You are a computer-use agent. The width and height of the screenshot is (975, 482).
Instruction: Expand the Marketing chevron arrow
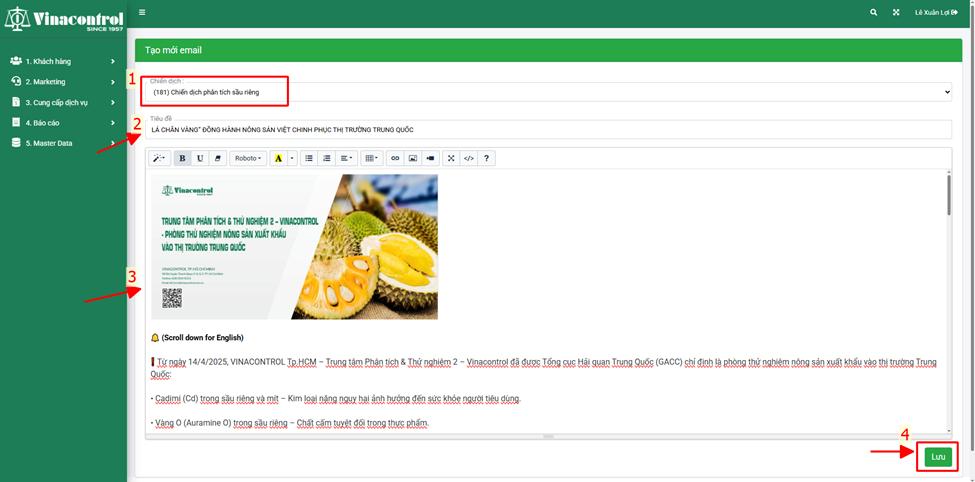(113, 81)
